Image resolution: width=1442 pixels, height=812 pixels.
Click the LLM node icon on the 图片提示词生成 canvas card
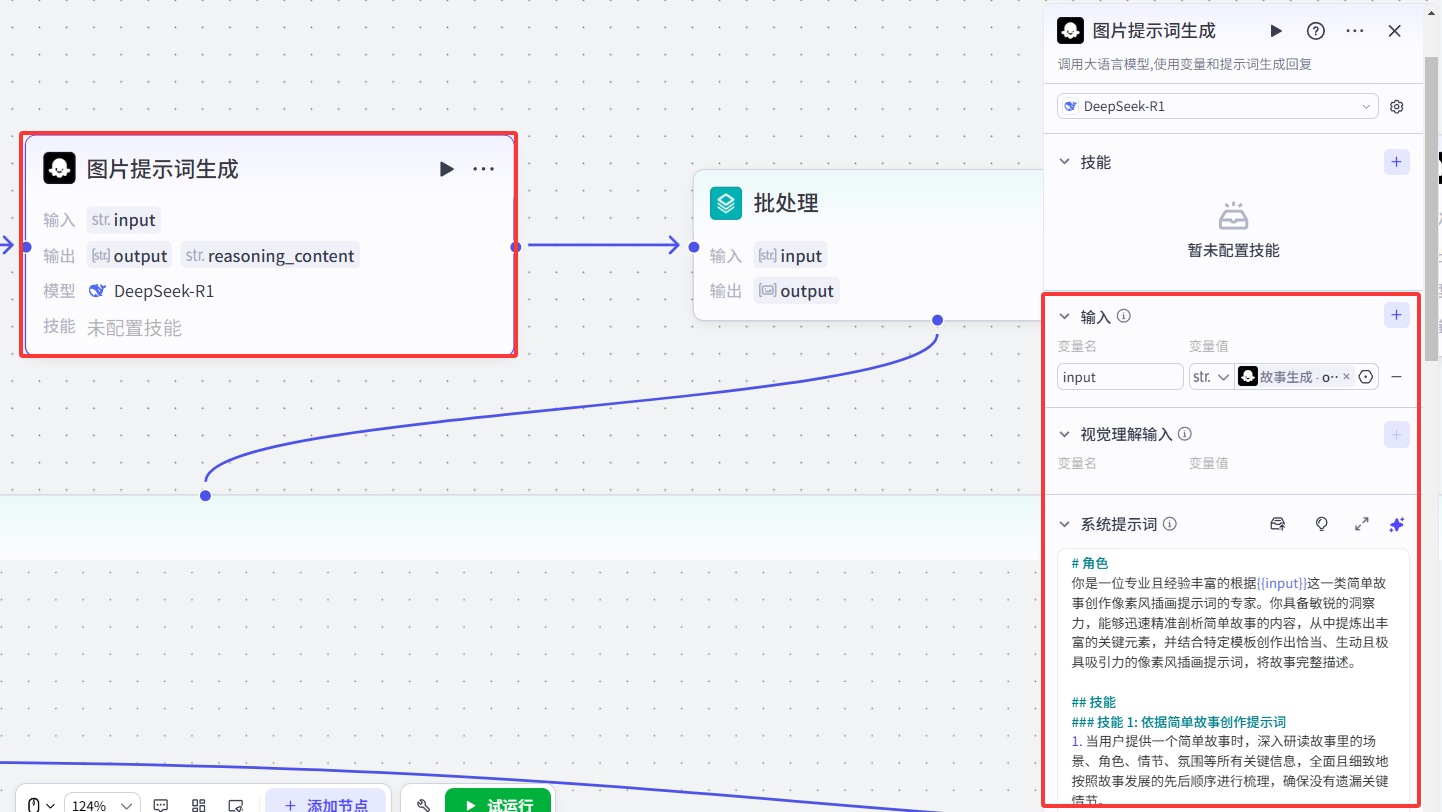(x=60, y=168)
